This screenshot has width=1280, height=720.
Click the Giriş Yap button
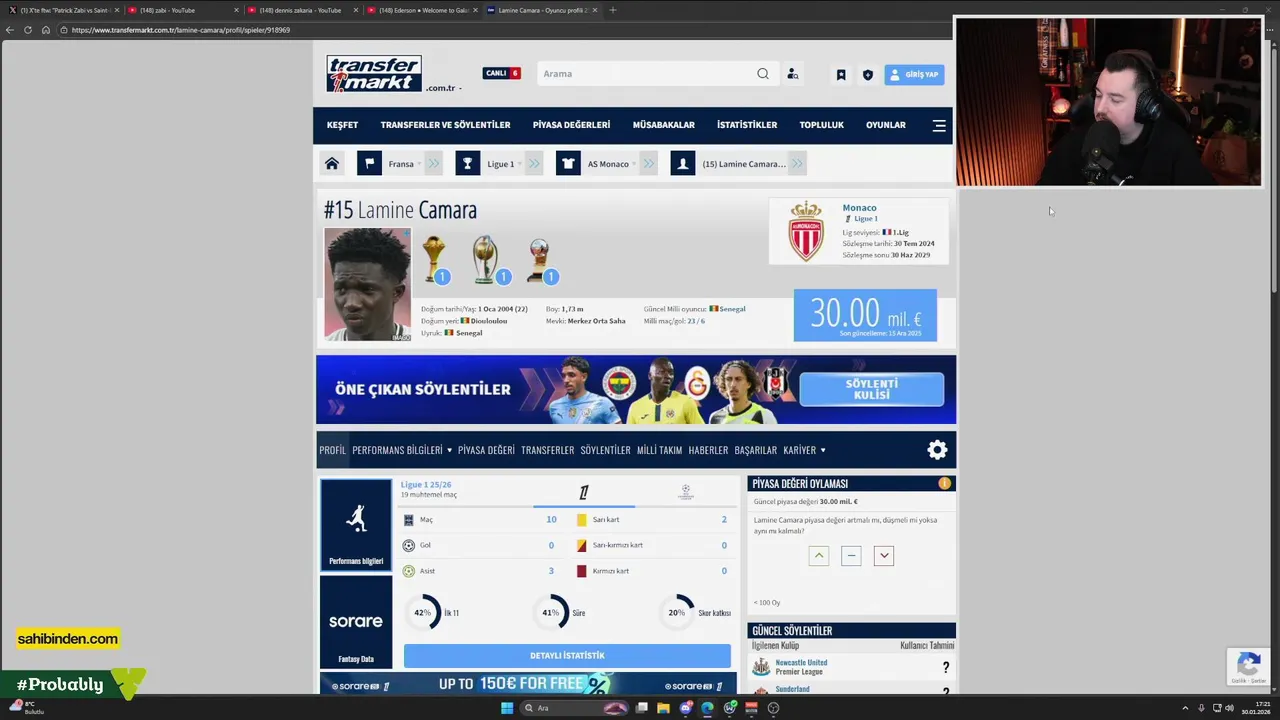tap(914, 75)
